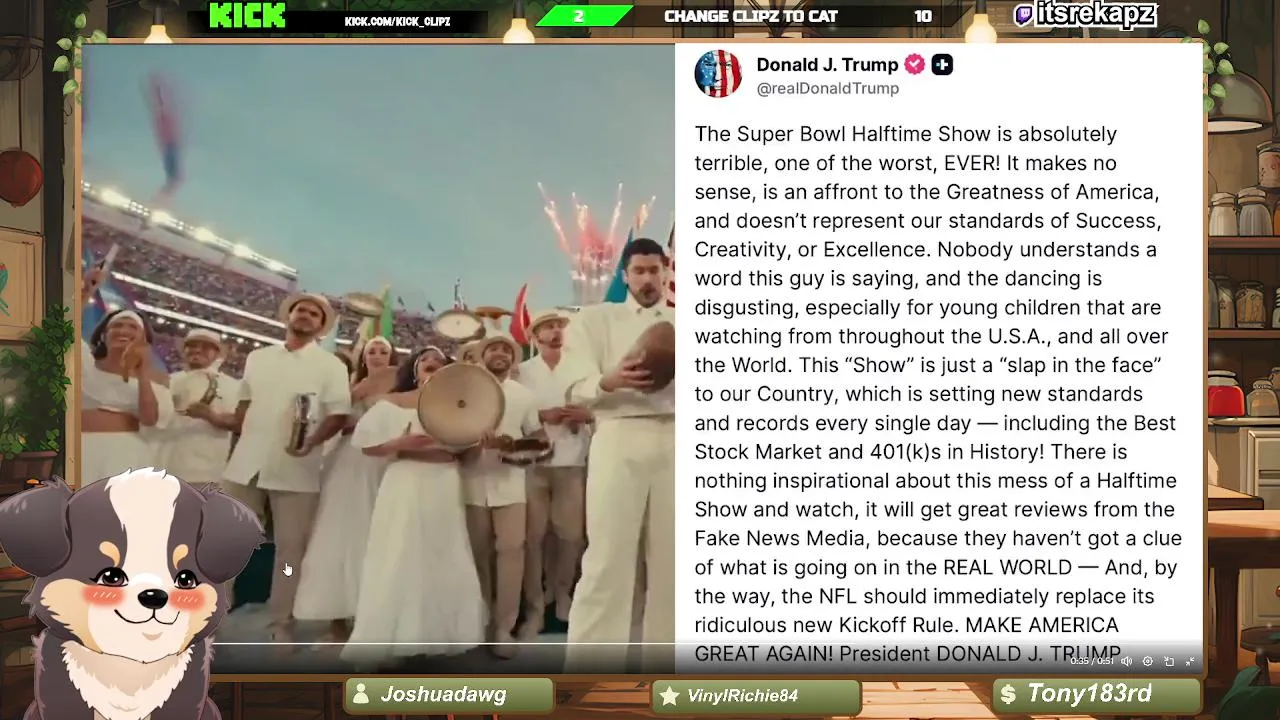Click the itsrekapz channel name

(x=1097, y=14)
